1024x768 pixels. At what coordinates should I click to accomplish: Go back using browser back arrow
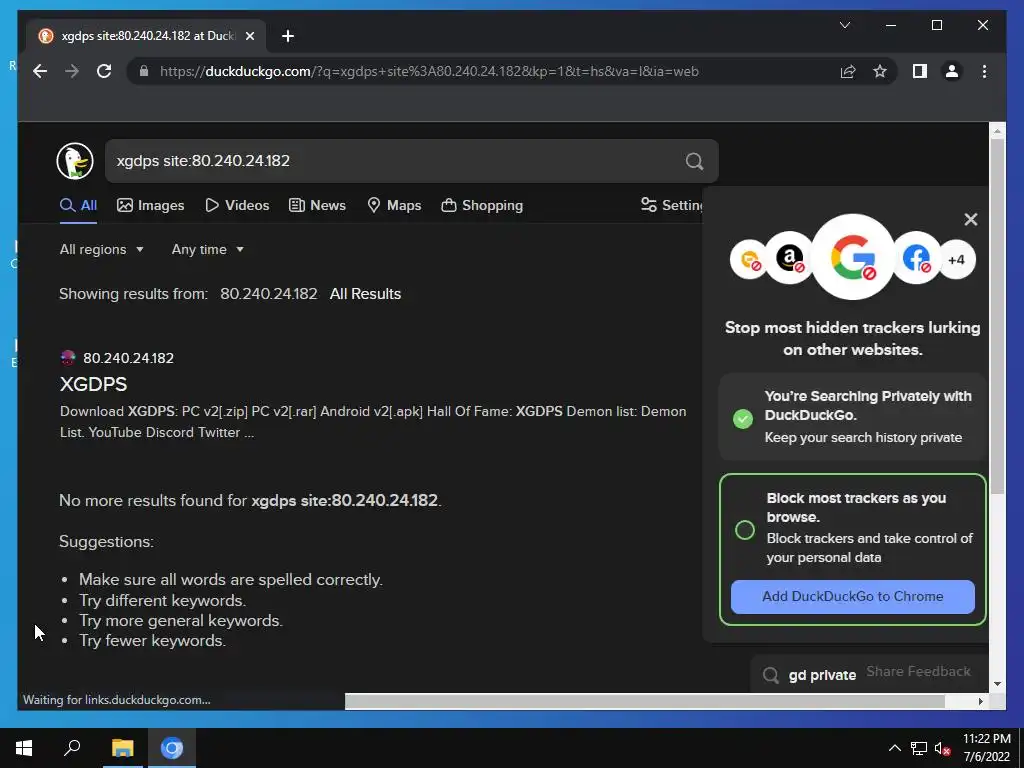click(x=40, y=71)
